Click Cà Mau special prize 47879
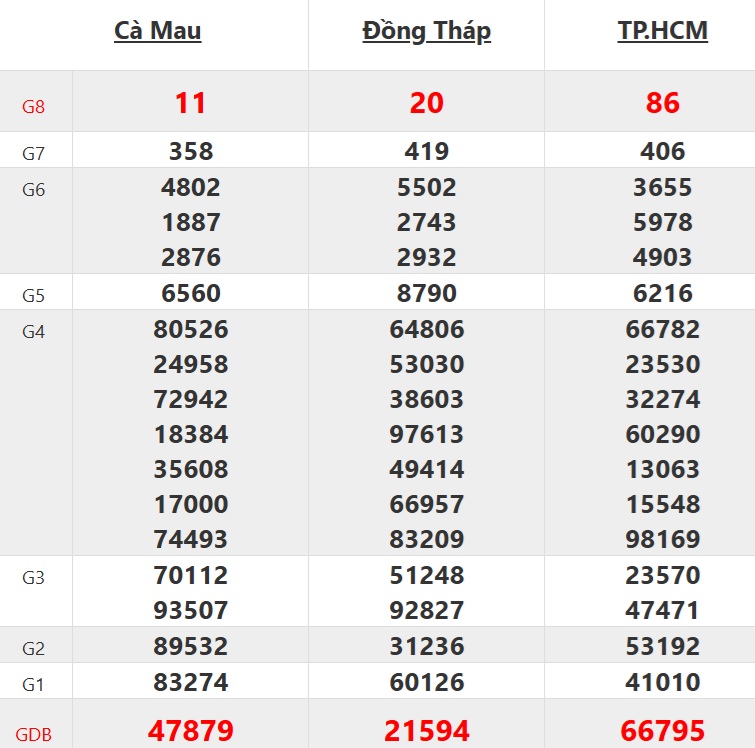This screenshot has height=748, width=755. 191,731
